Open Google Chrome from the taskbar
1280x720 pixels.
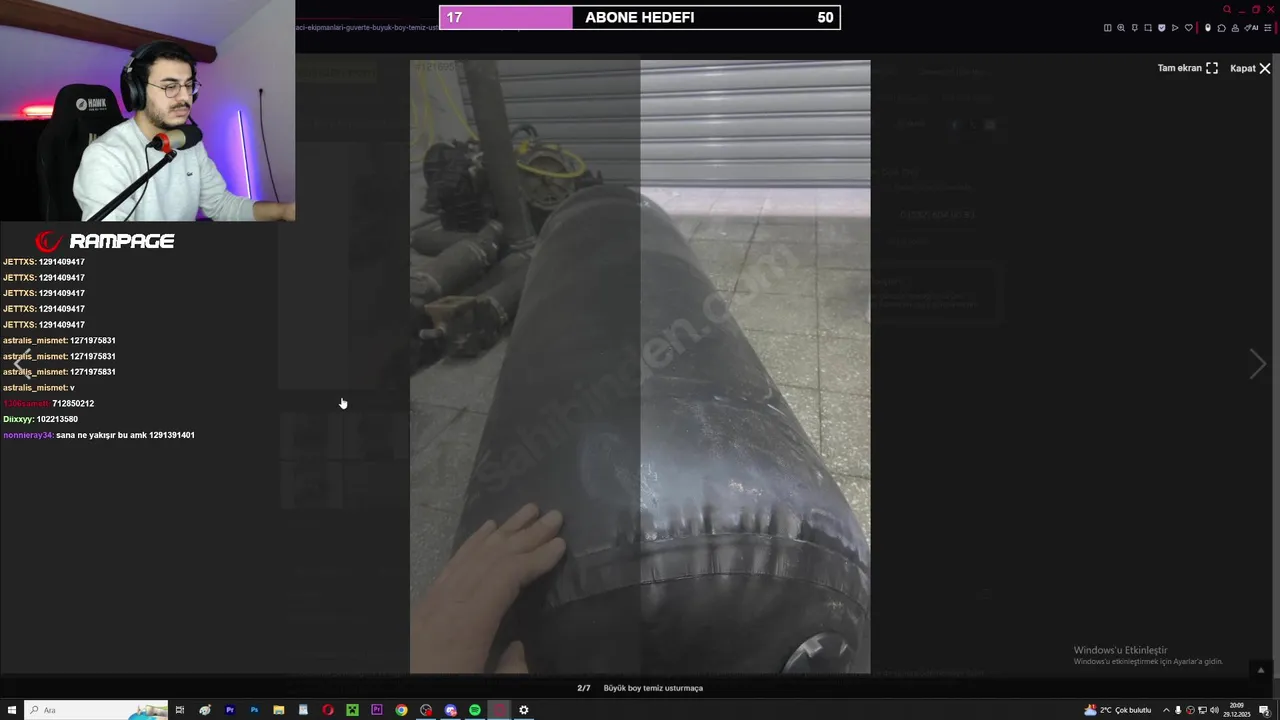point(401,710)
